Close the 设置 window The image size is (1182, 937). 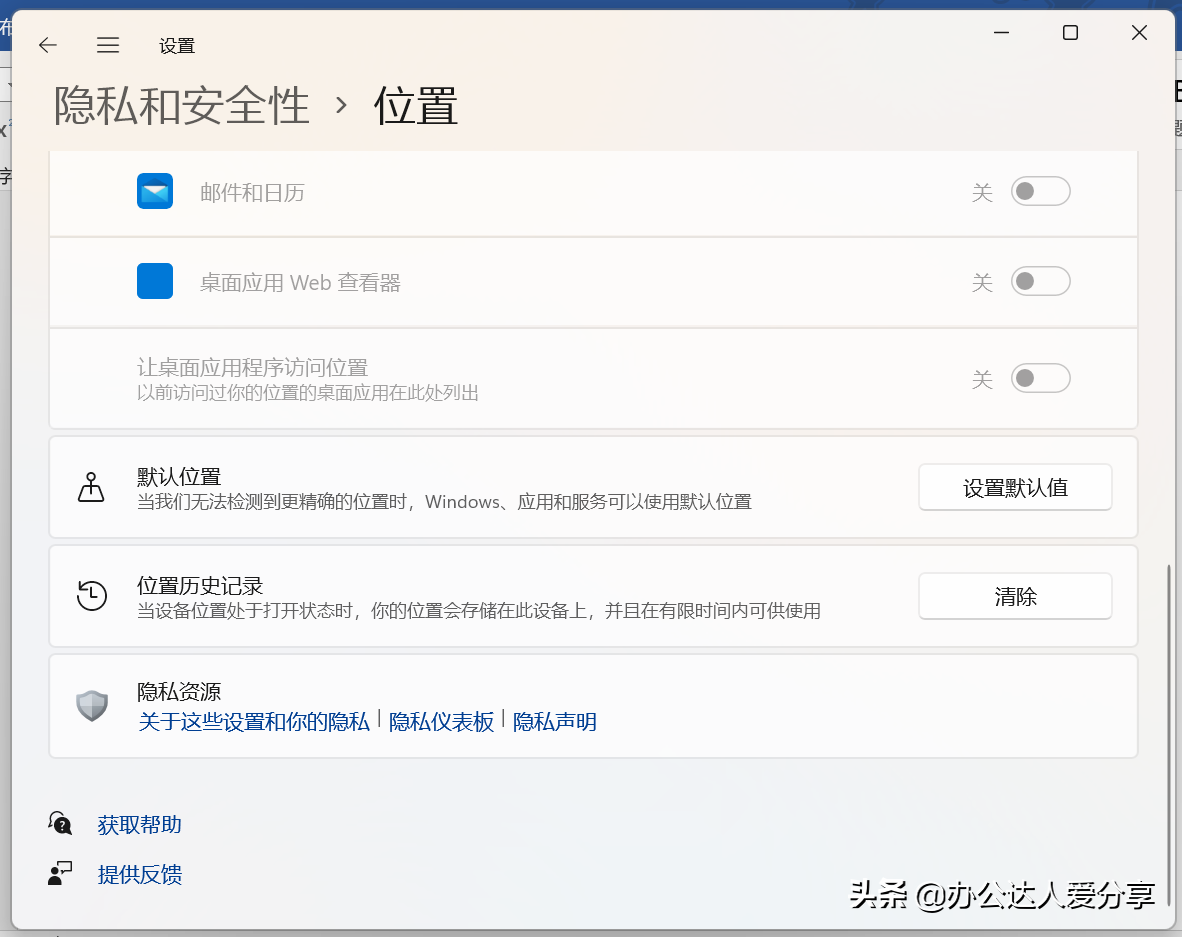(x=1139, y=32)
